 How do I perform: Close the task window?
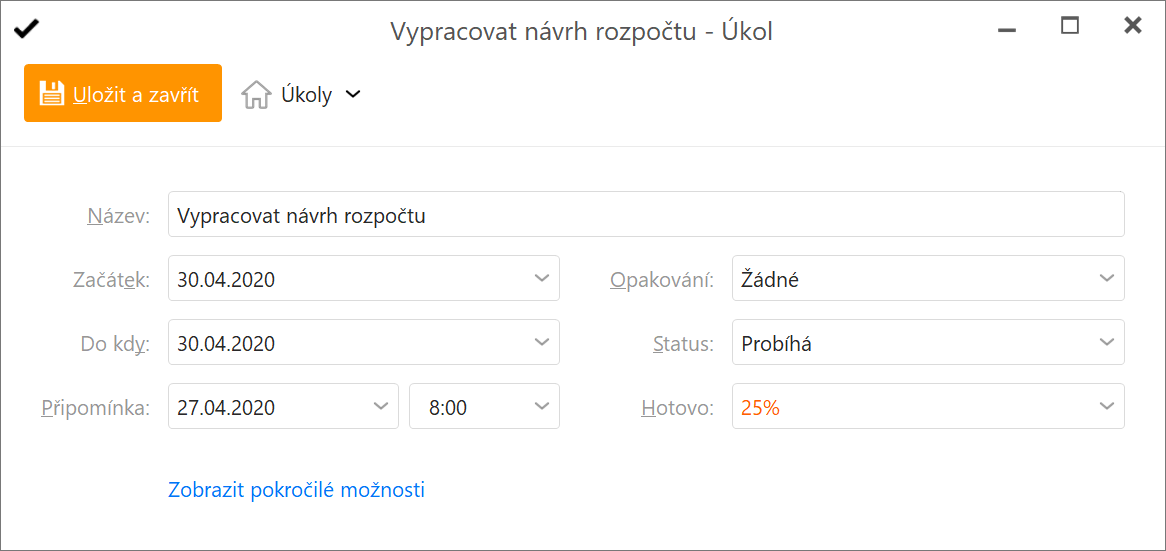click(x=1133, y=26)
